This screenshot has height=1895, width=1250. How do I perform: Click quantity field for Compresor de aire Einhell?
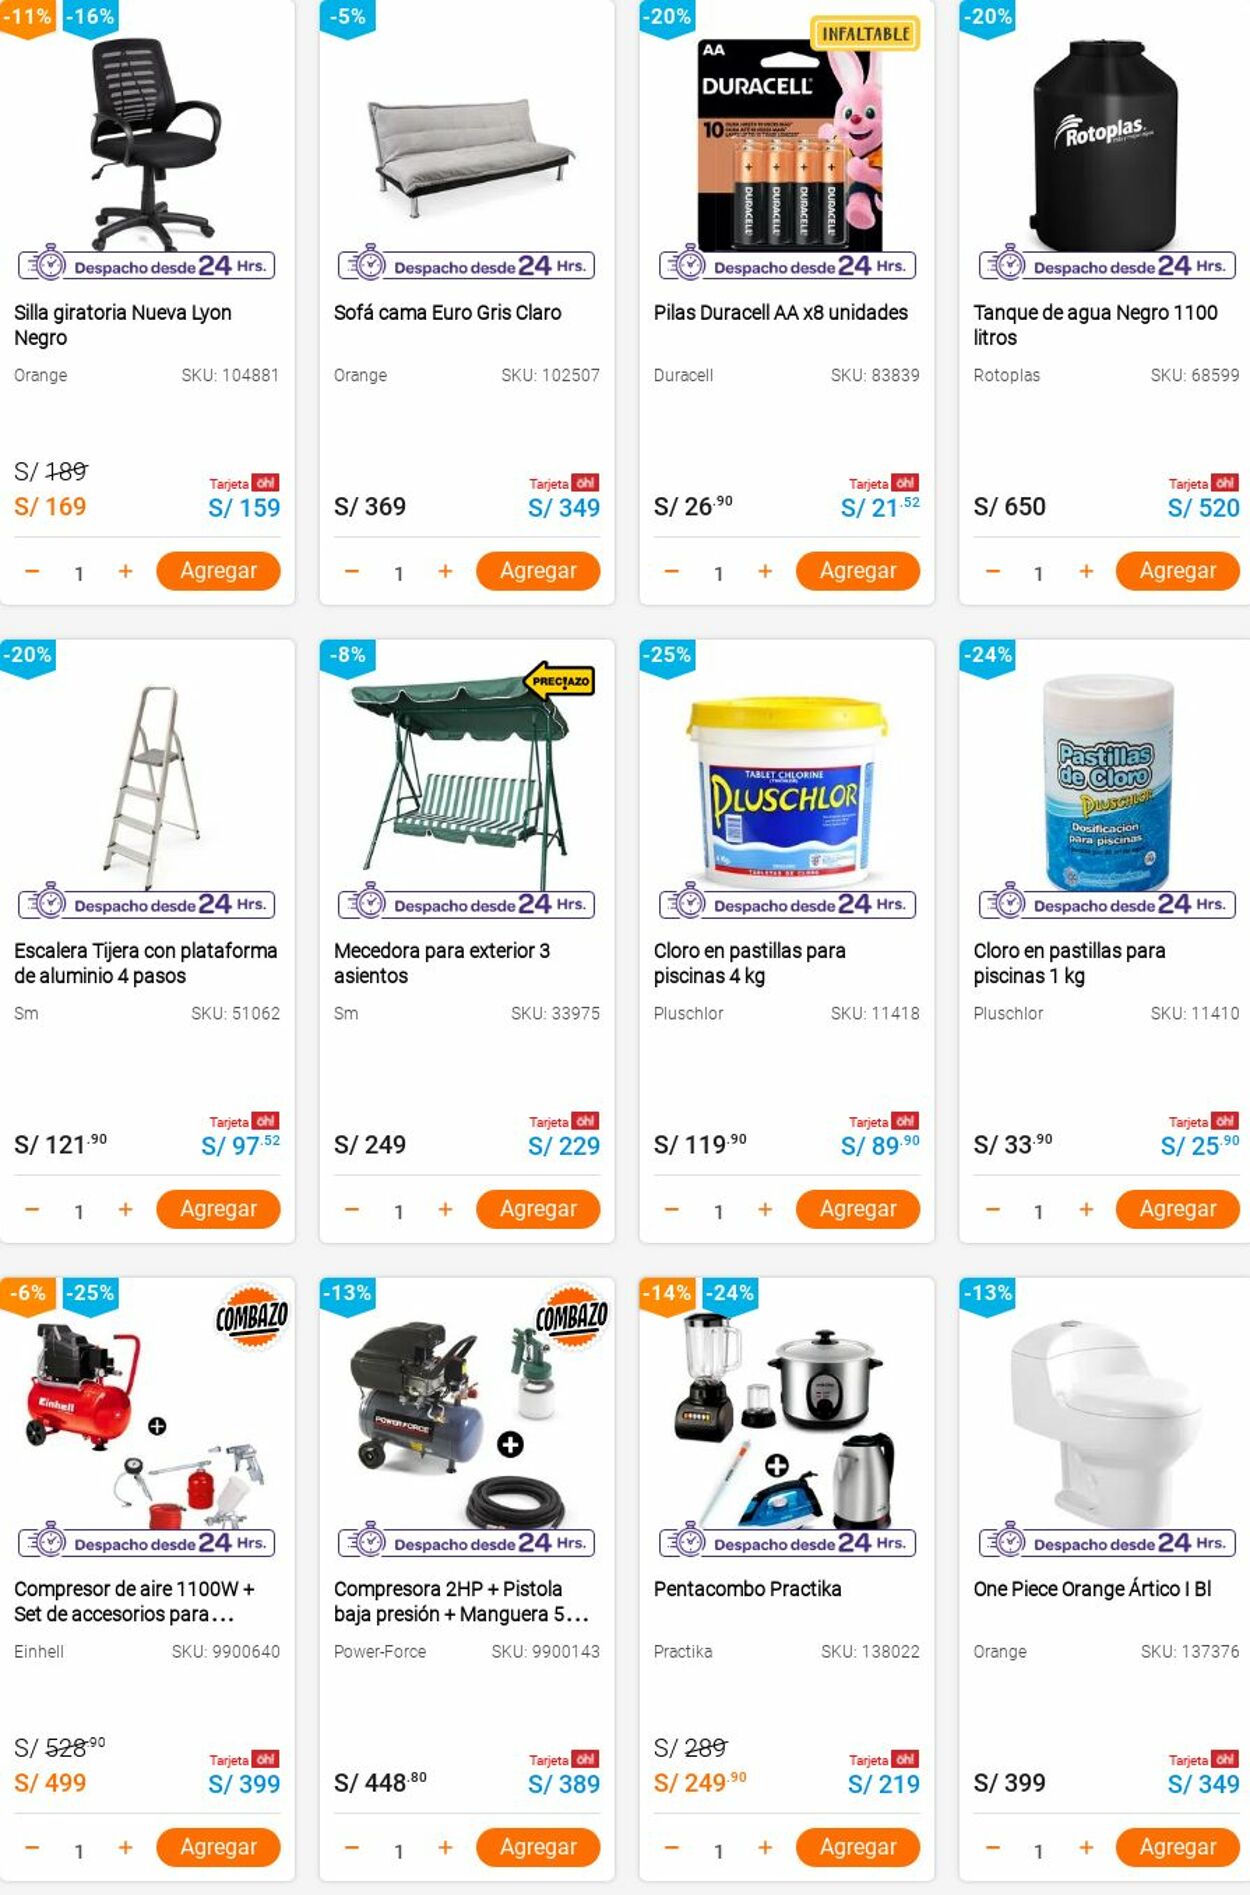point(79,1851)
